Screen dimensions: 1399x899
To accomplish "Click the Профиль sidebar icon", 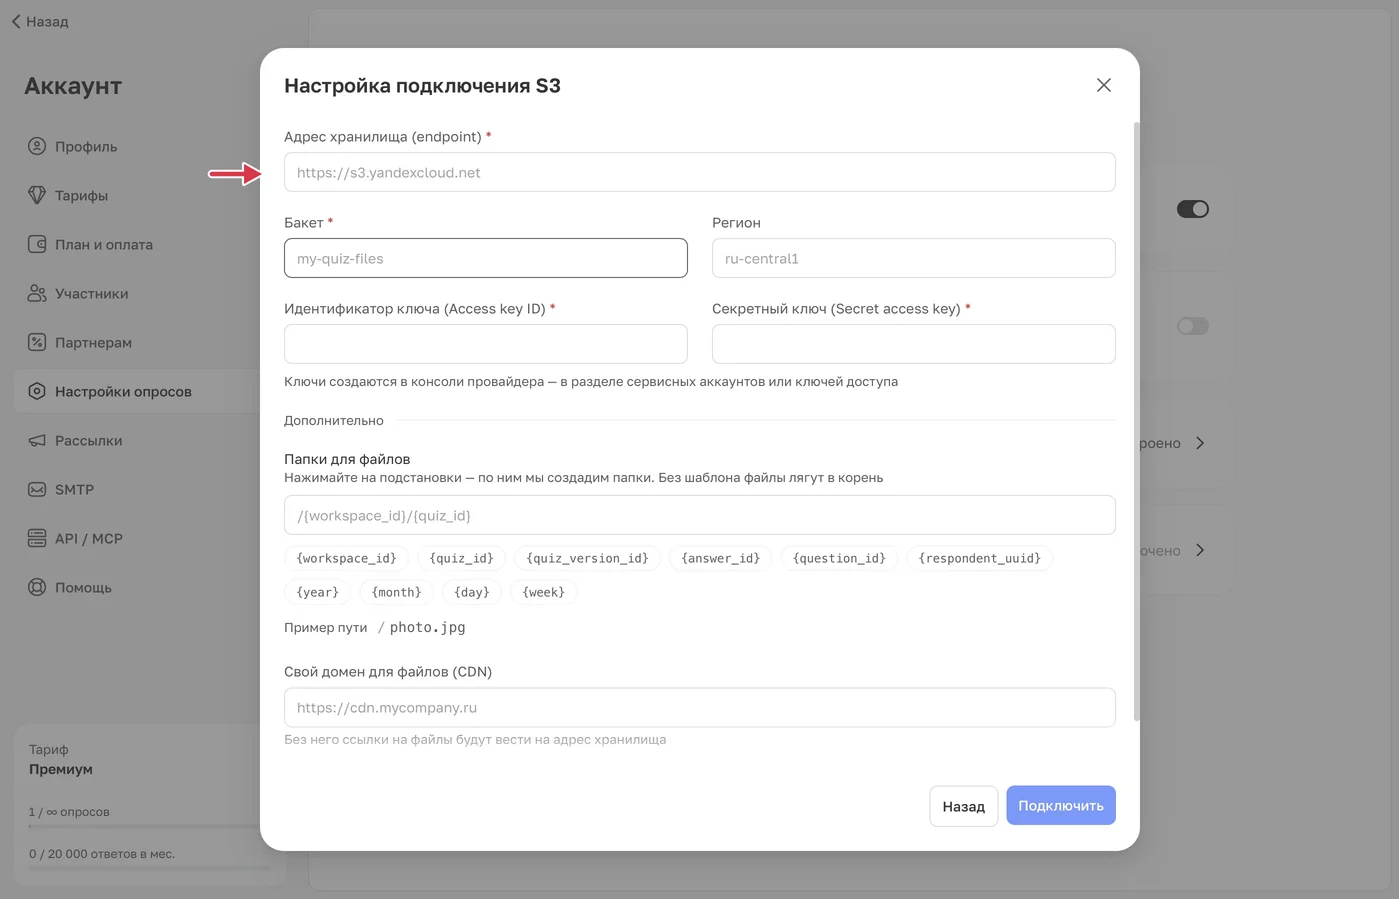I will [37, 146].
